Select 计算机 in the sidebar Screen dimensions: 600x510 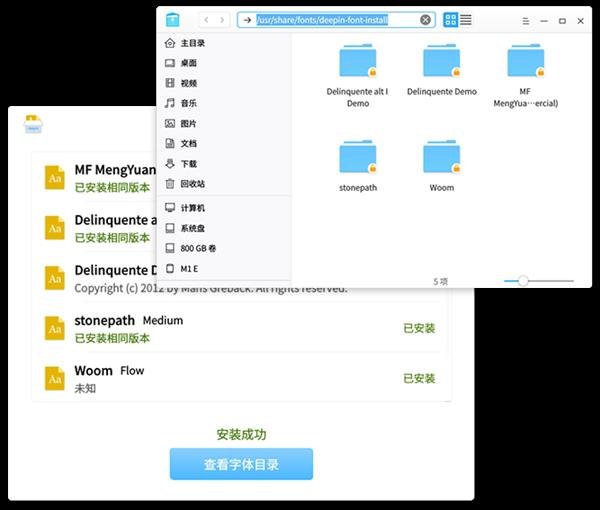click(192, 207)
